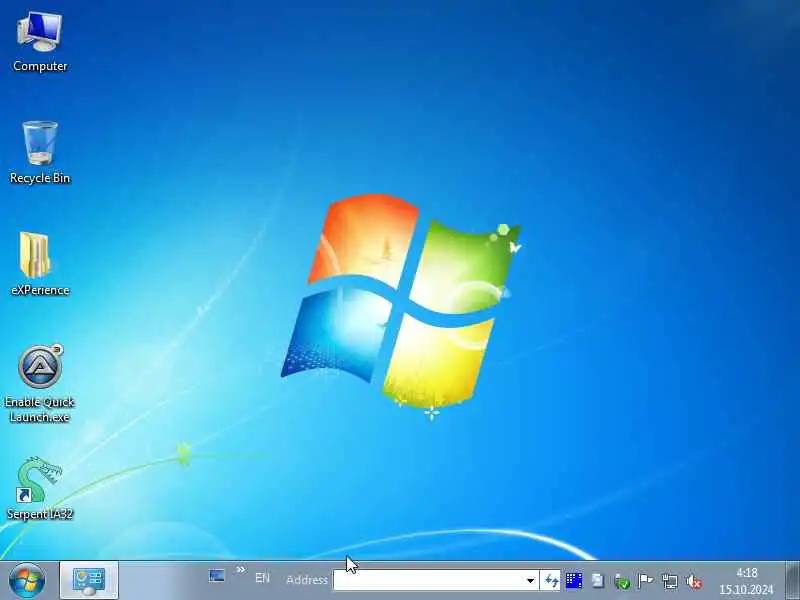Open the EN language bar indicator

[x=262, y=578]
